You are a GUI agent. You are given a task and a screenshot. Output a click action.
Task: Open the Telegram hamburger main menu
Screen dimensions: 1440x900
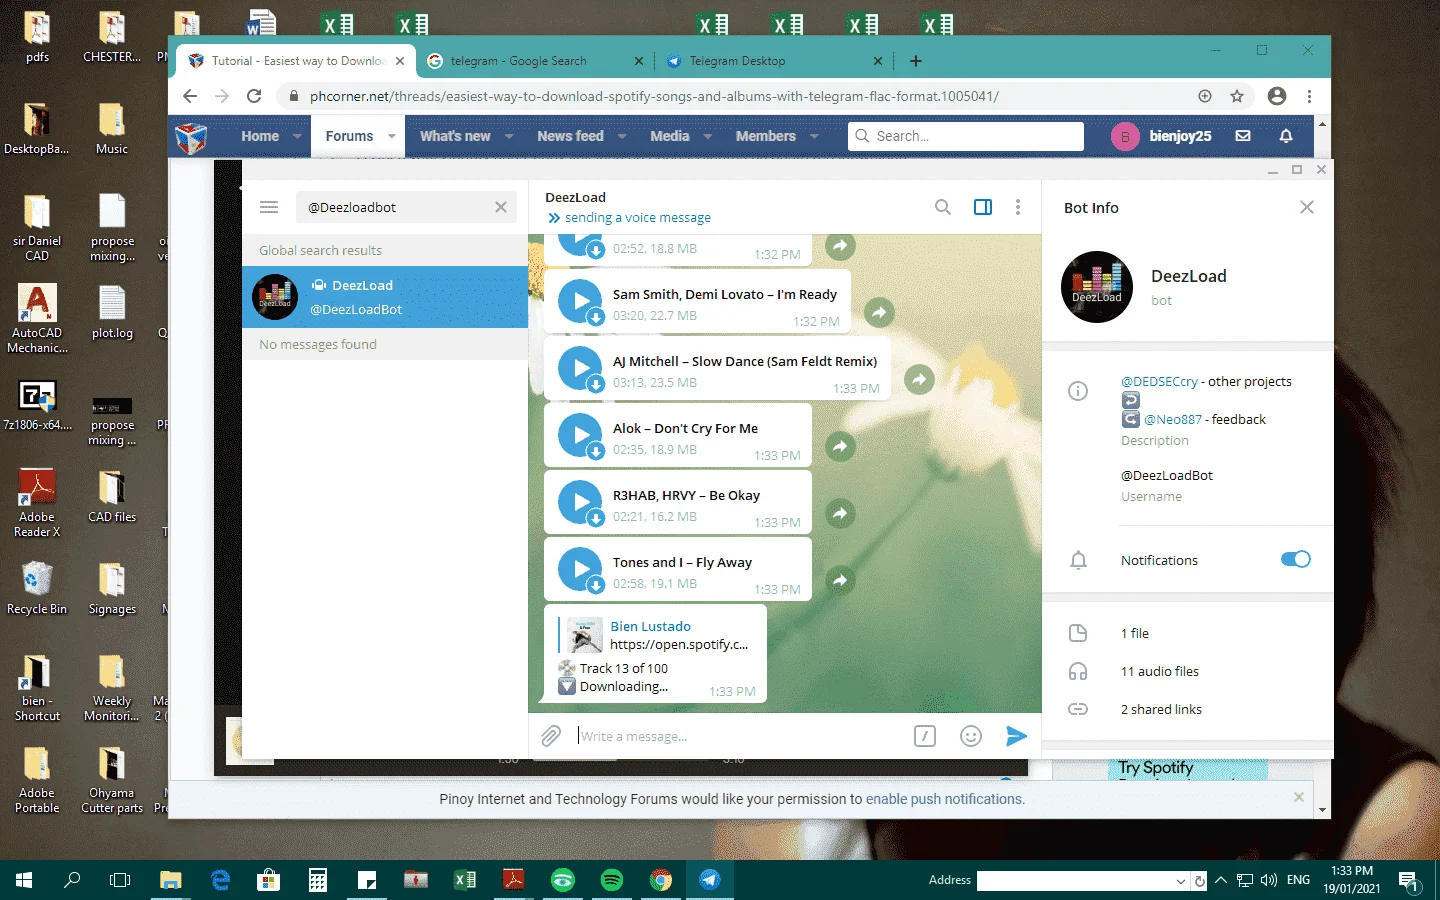click(269, 207)
